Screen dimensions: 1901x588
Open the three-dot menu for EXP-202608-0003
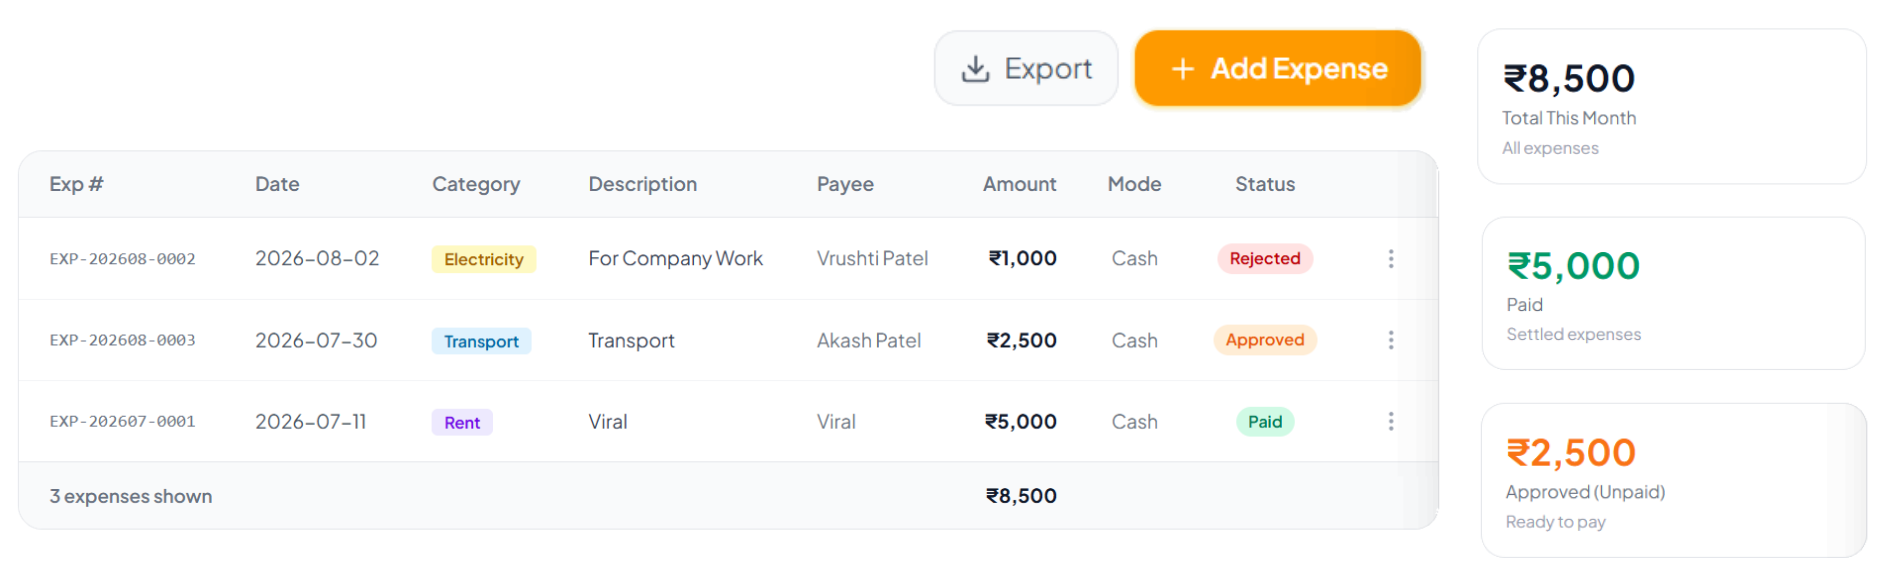point(1390,340)
